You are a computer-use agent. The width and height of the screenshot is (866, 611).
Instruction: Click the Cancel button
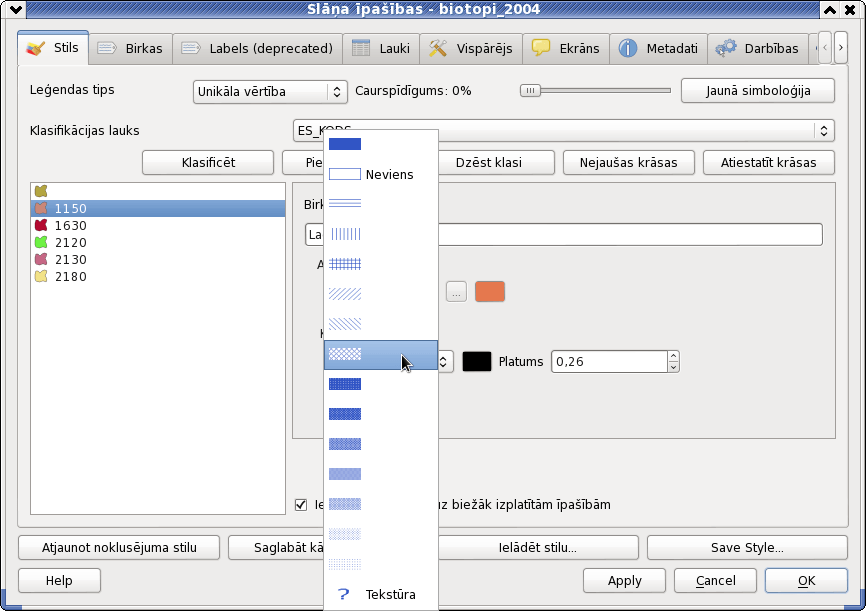pyautogui.click(x=715, y=581)
